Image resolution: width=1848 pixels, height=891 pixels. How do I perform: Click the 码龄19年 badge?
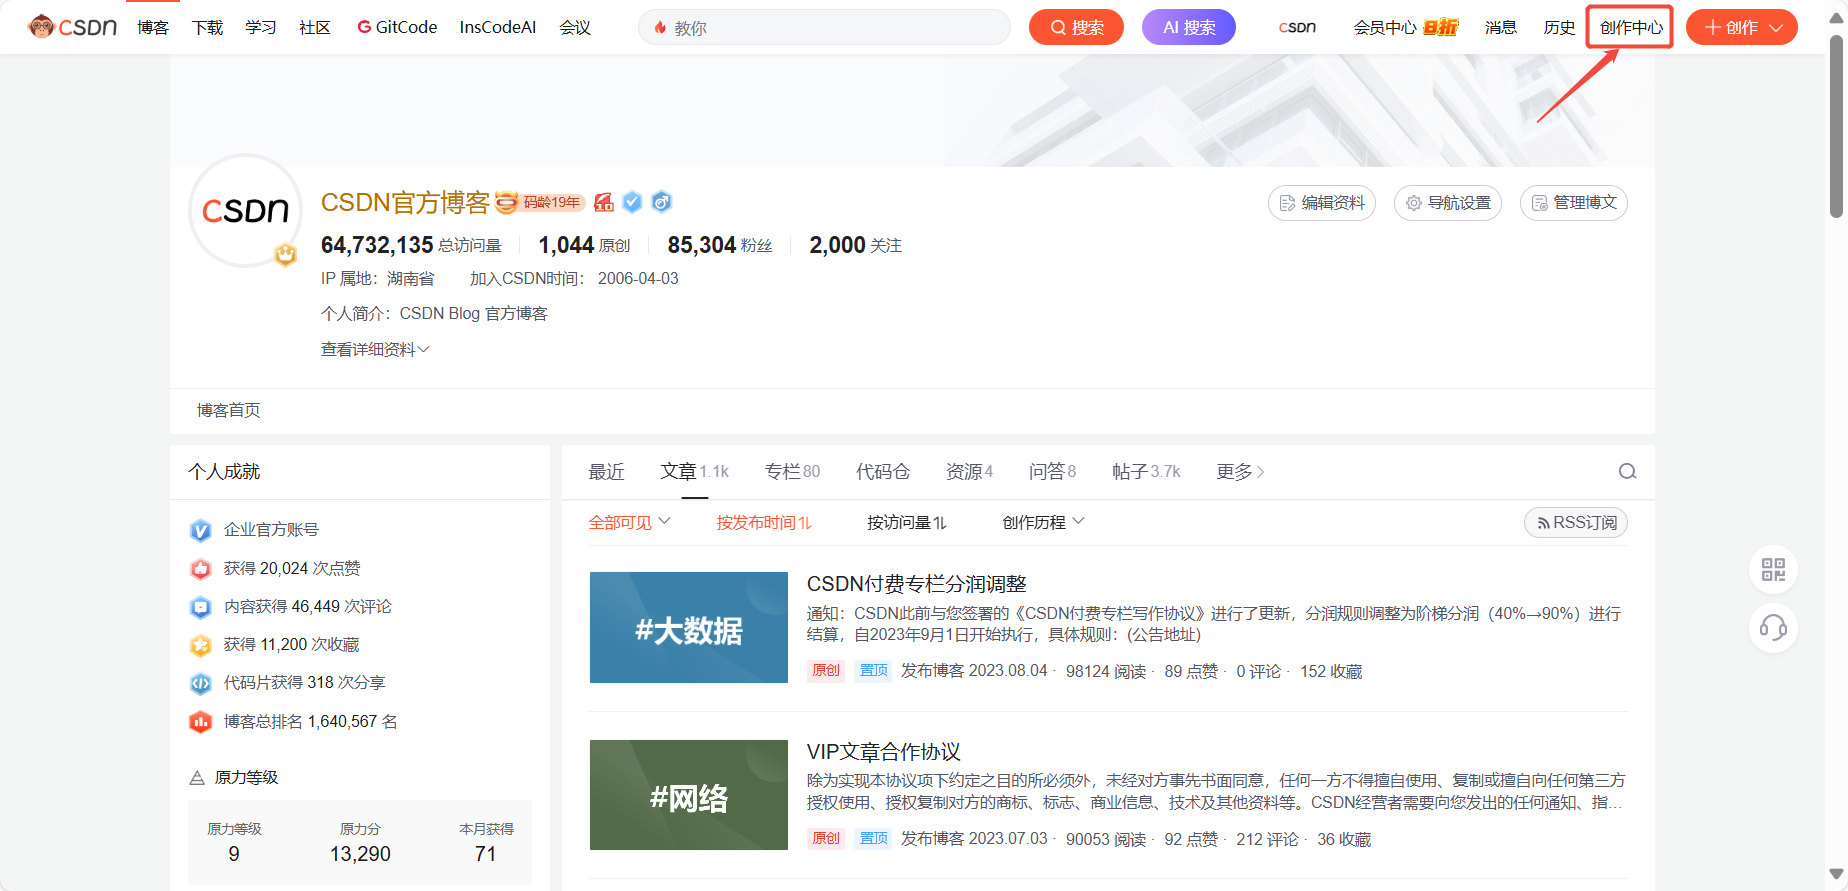coord(540,203)
